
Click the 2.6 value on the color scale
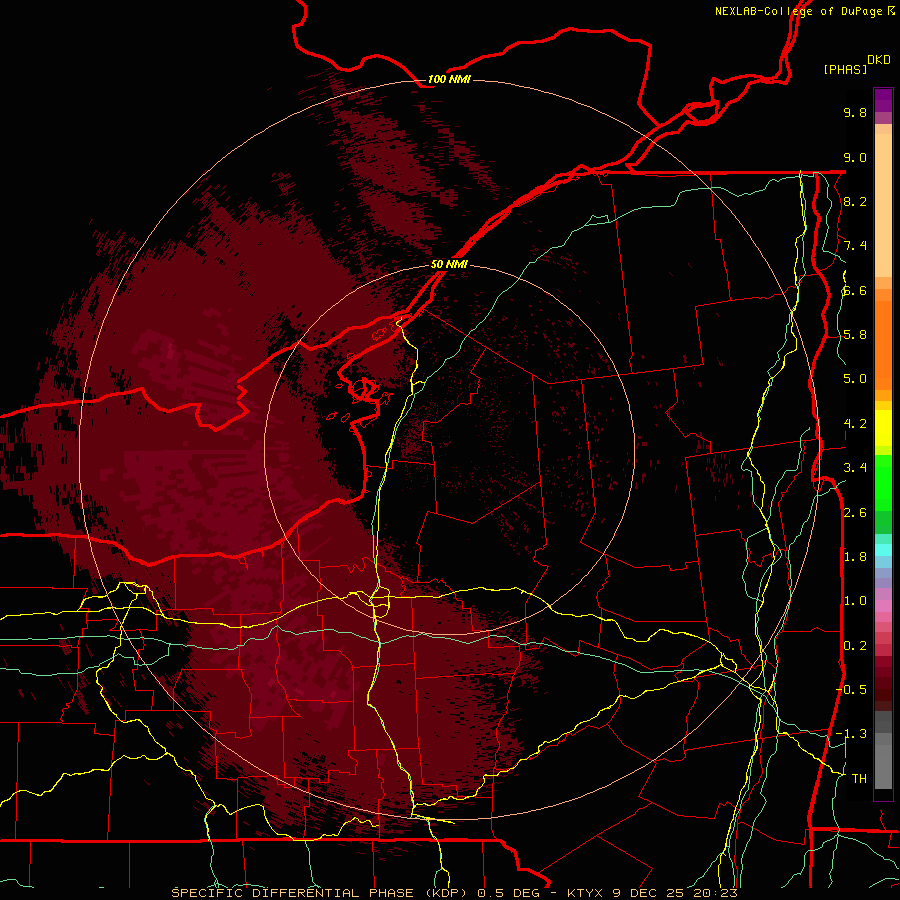tap(855, 512)
